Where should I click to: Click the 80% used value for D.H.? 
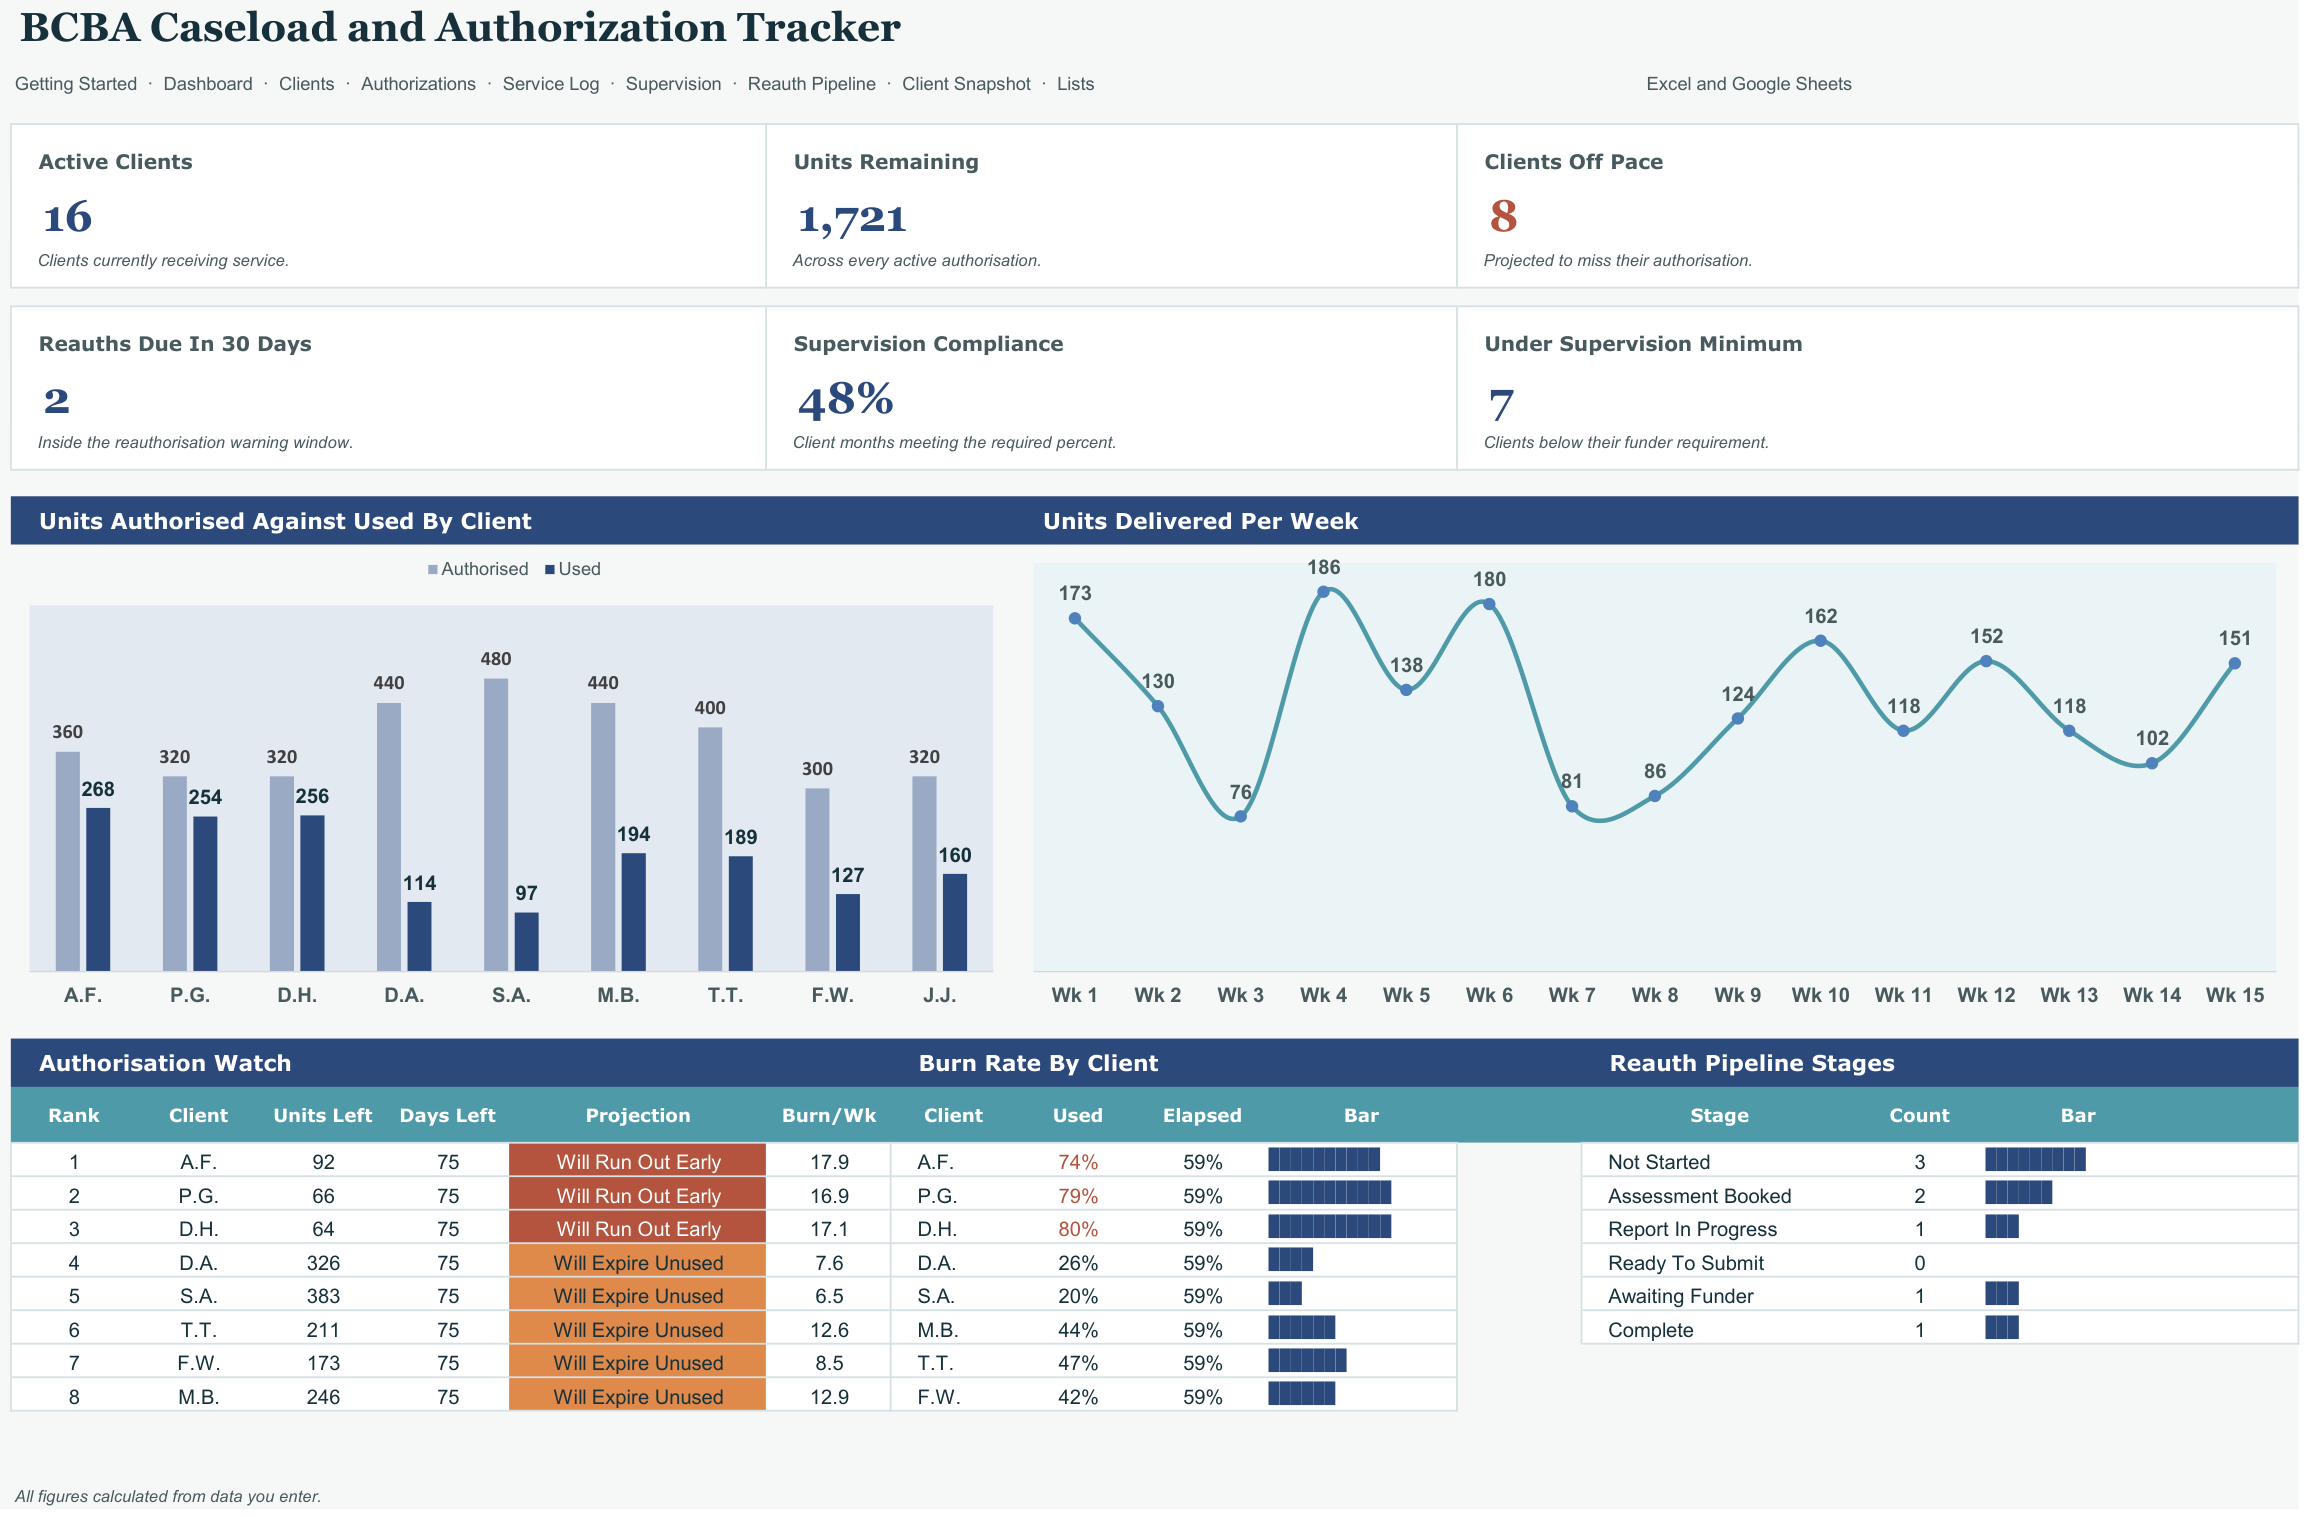(x=1078, y=1229)
